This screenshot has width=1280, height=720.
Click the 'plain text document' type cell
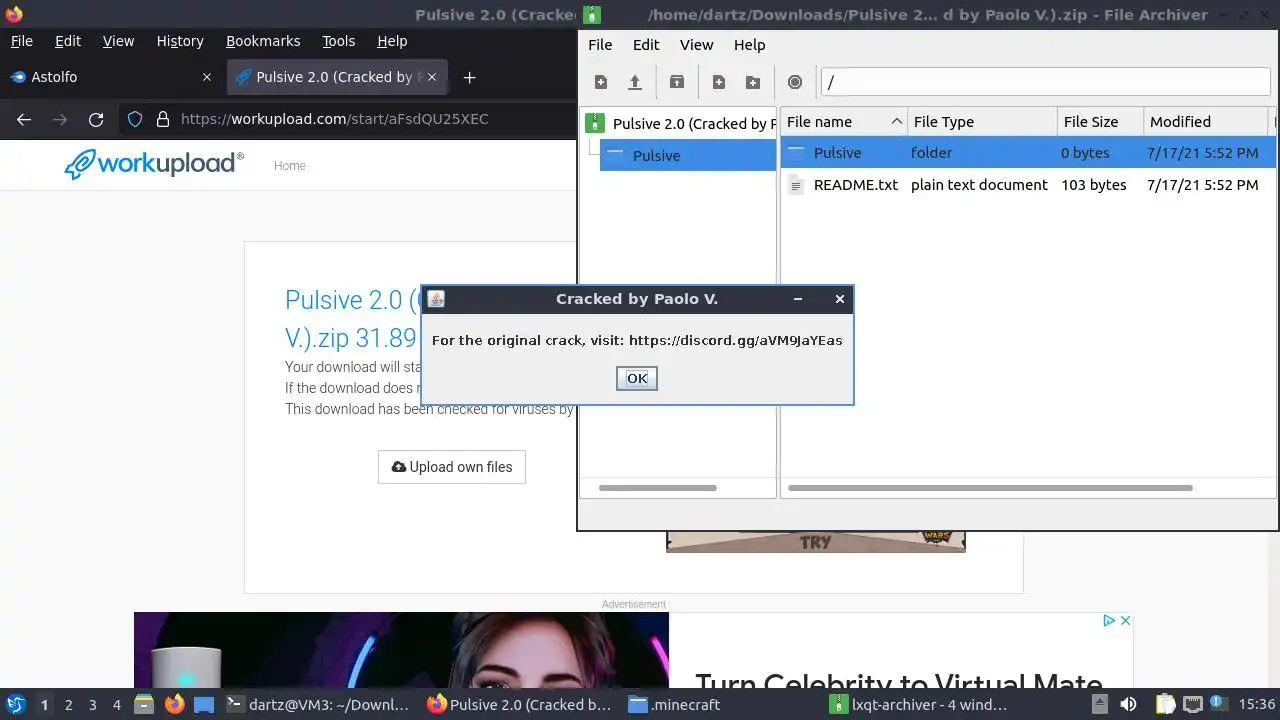(979, 185)
